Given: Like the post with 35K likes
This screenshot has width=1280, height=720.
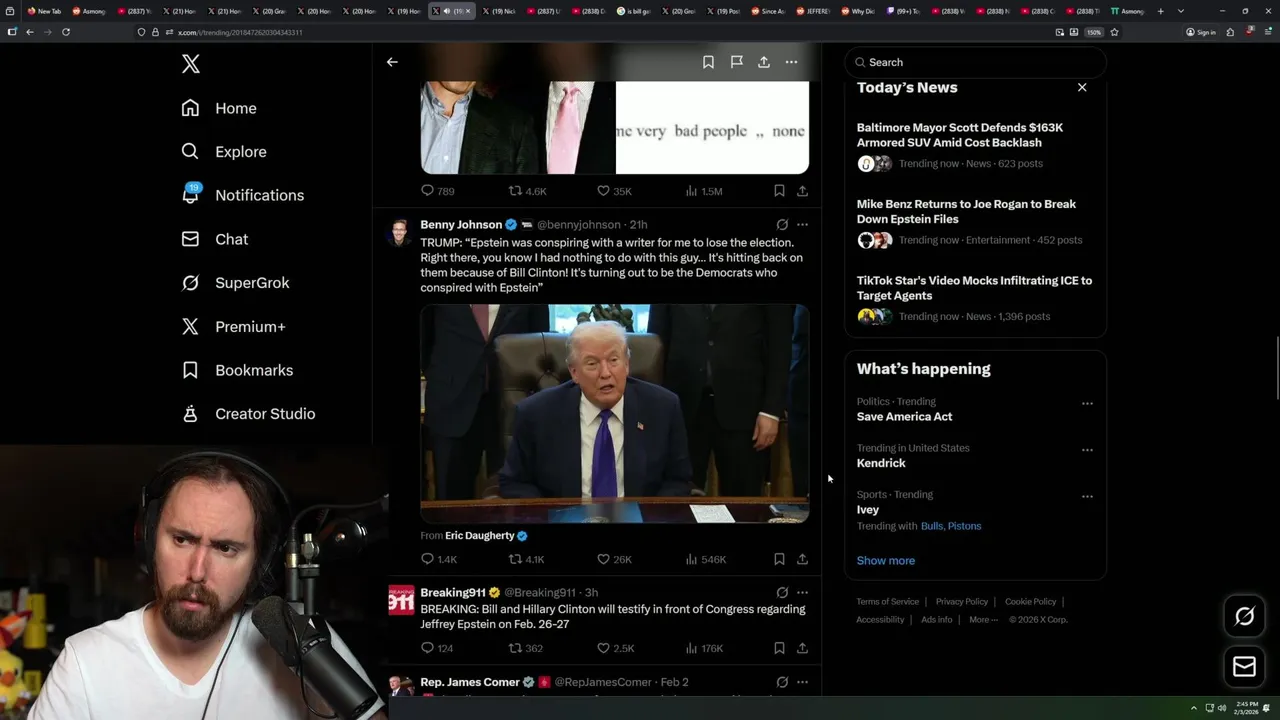Looking at the screenshot, I should (614, 191).
